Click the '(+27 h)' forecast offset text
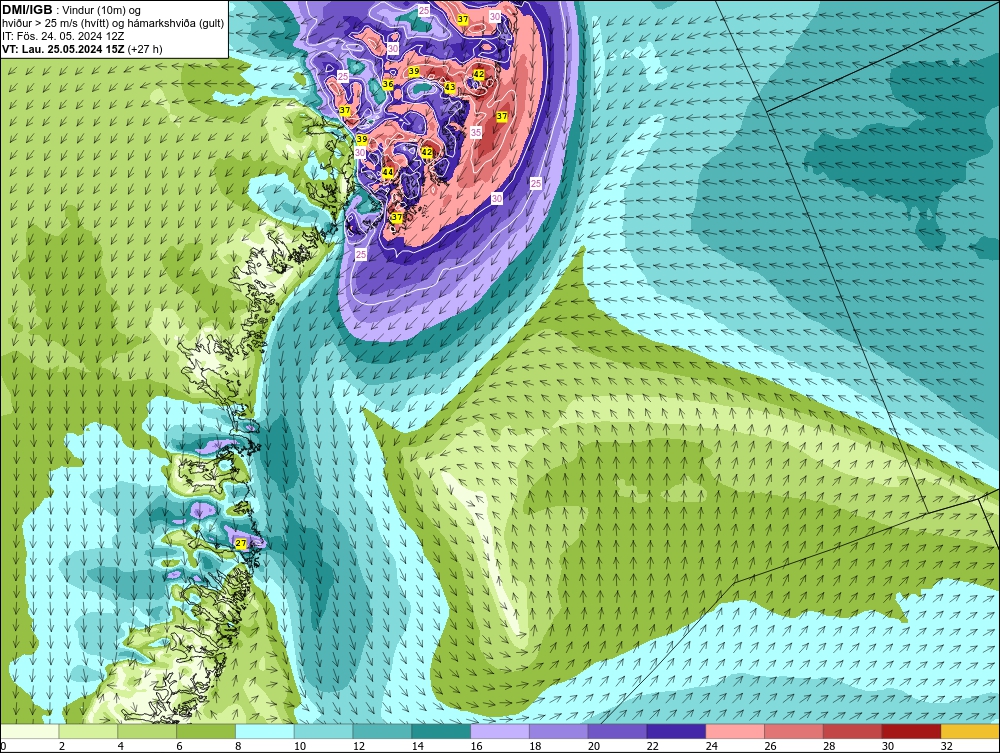 click(145, 49)
